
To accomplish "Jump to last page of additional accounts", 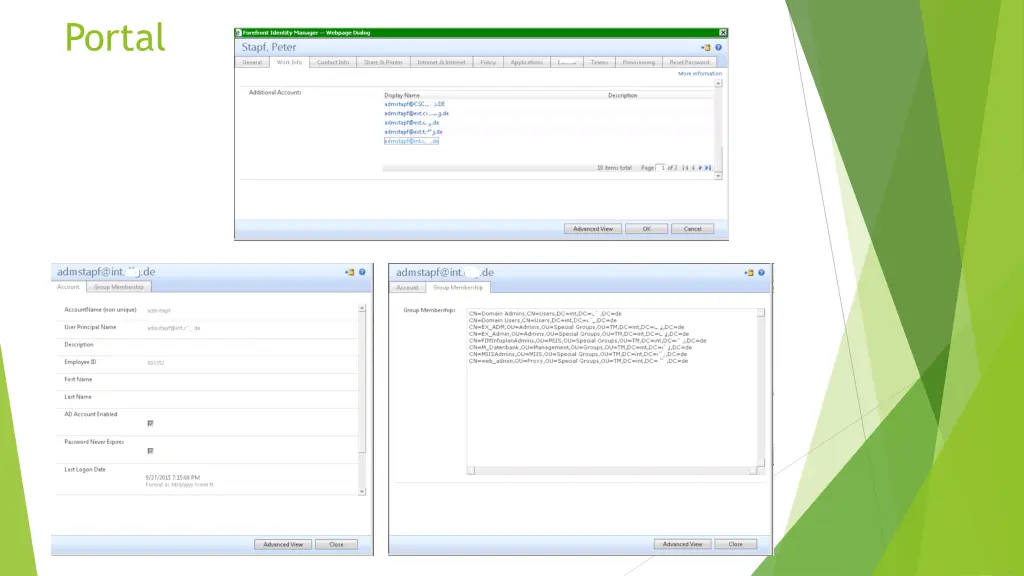I will 708,167.
